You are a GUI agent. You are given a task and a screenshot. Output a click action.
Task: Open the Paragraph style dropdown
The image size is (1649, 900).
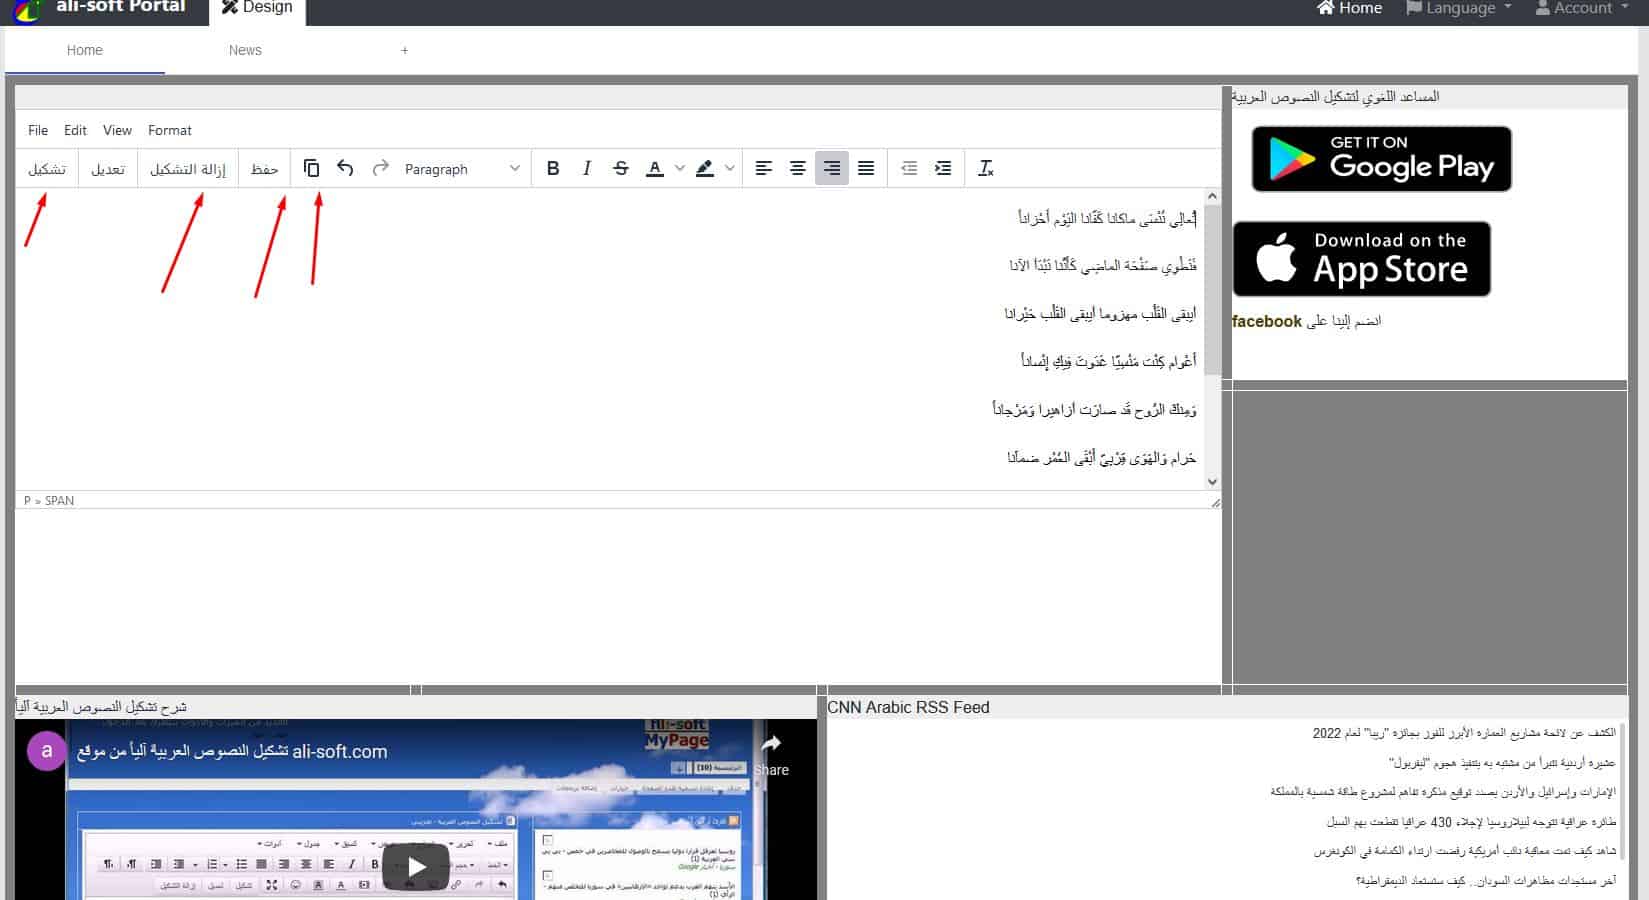tap(461, 169)
